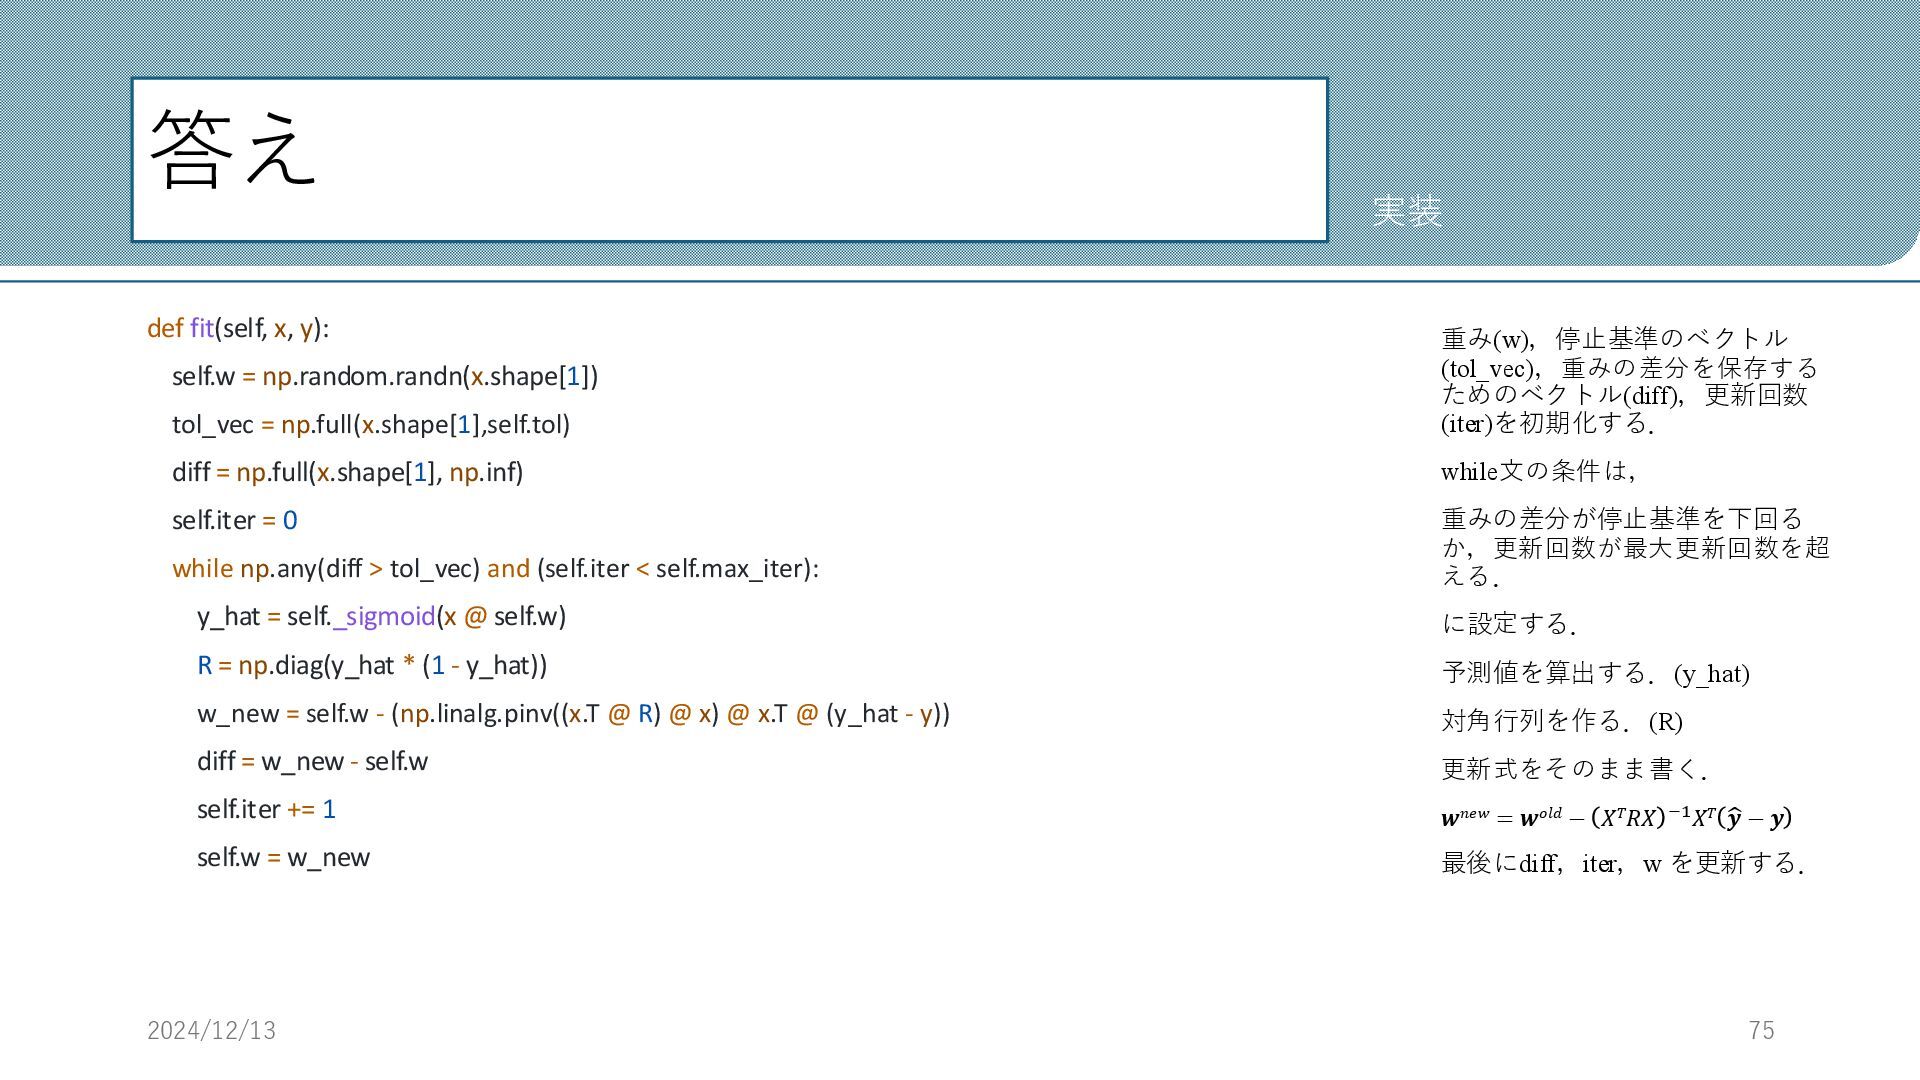
Task: Click the self.w = w_new line
Action: pos(283,857)
